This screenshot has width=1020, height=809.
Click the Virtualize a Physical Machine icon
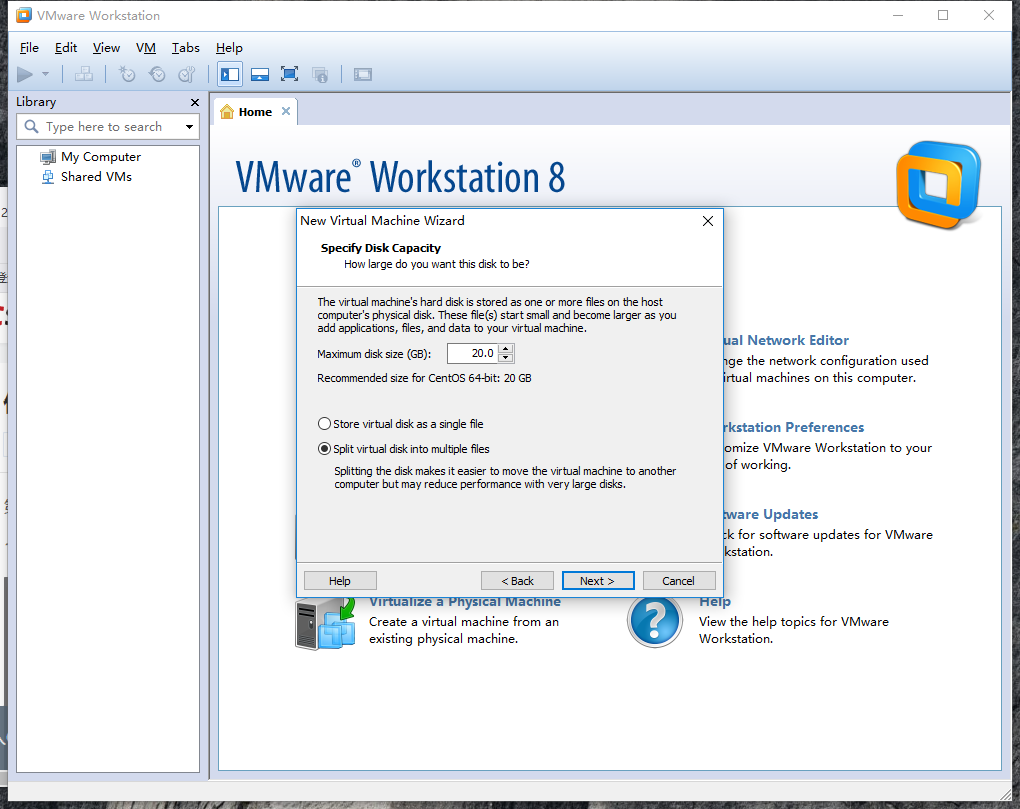pos(325,623)
